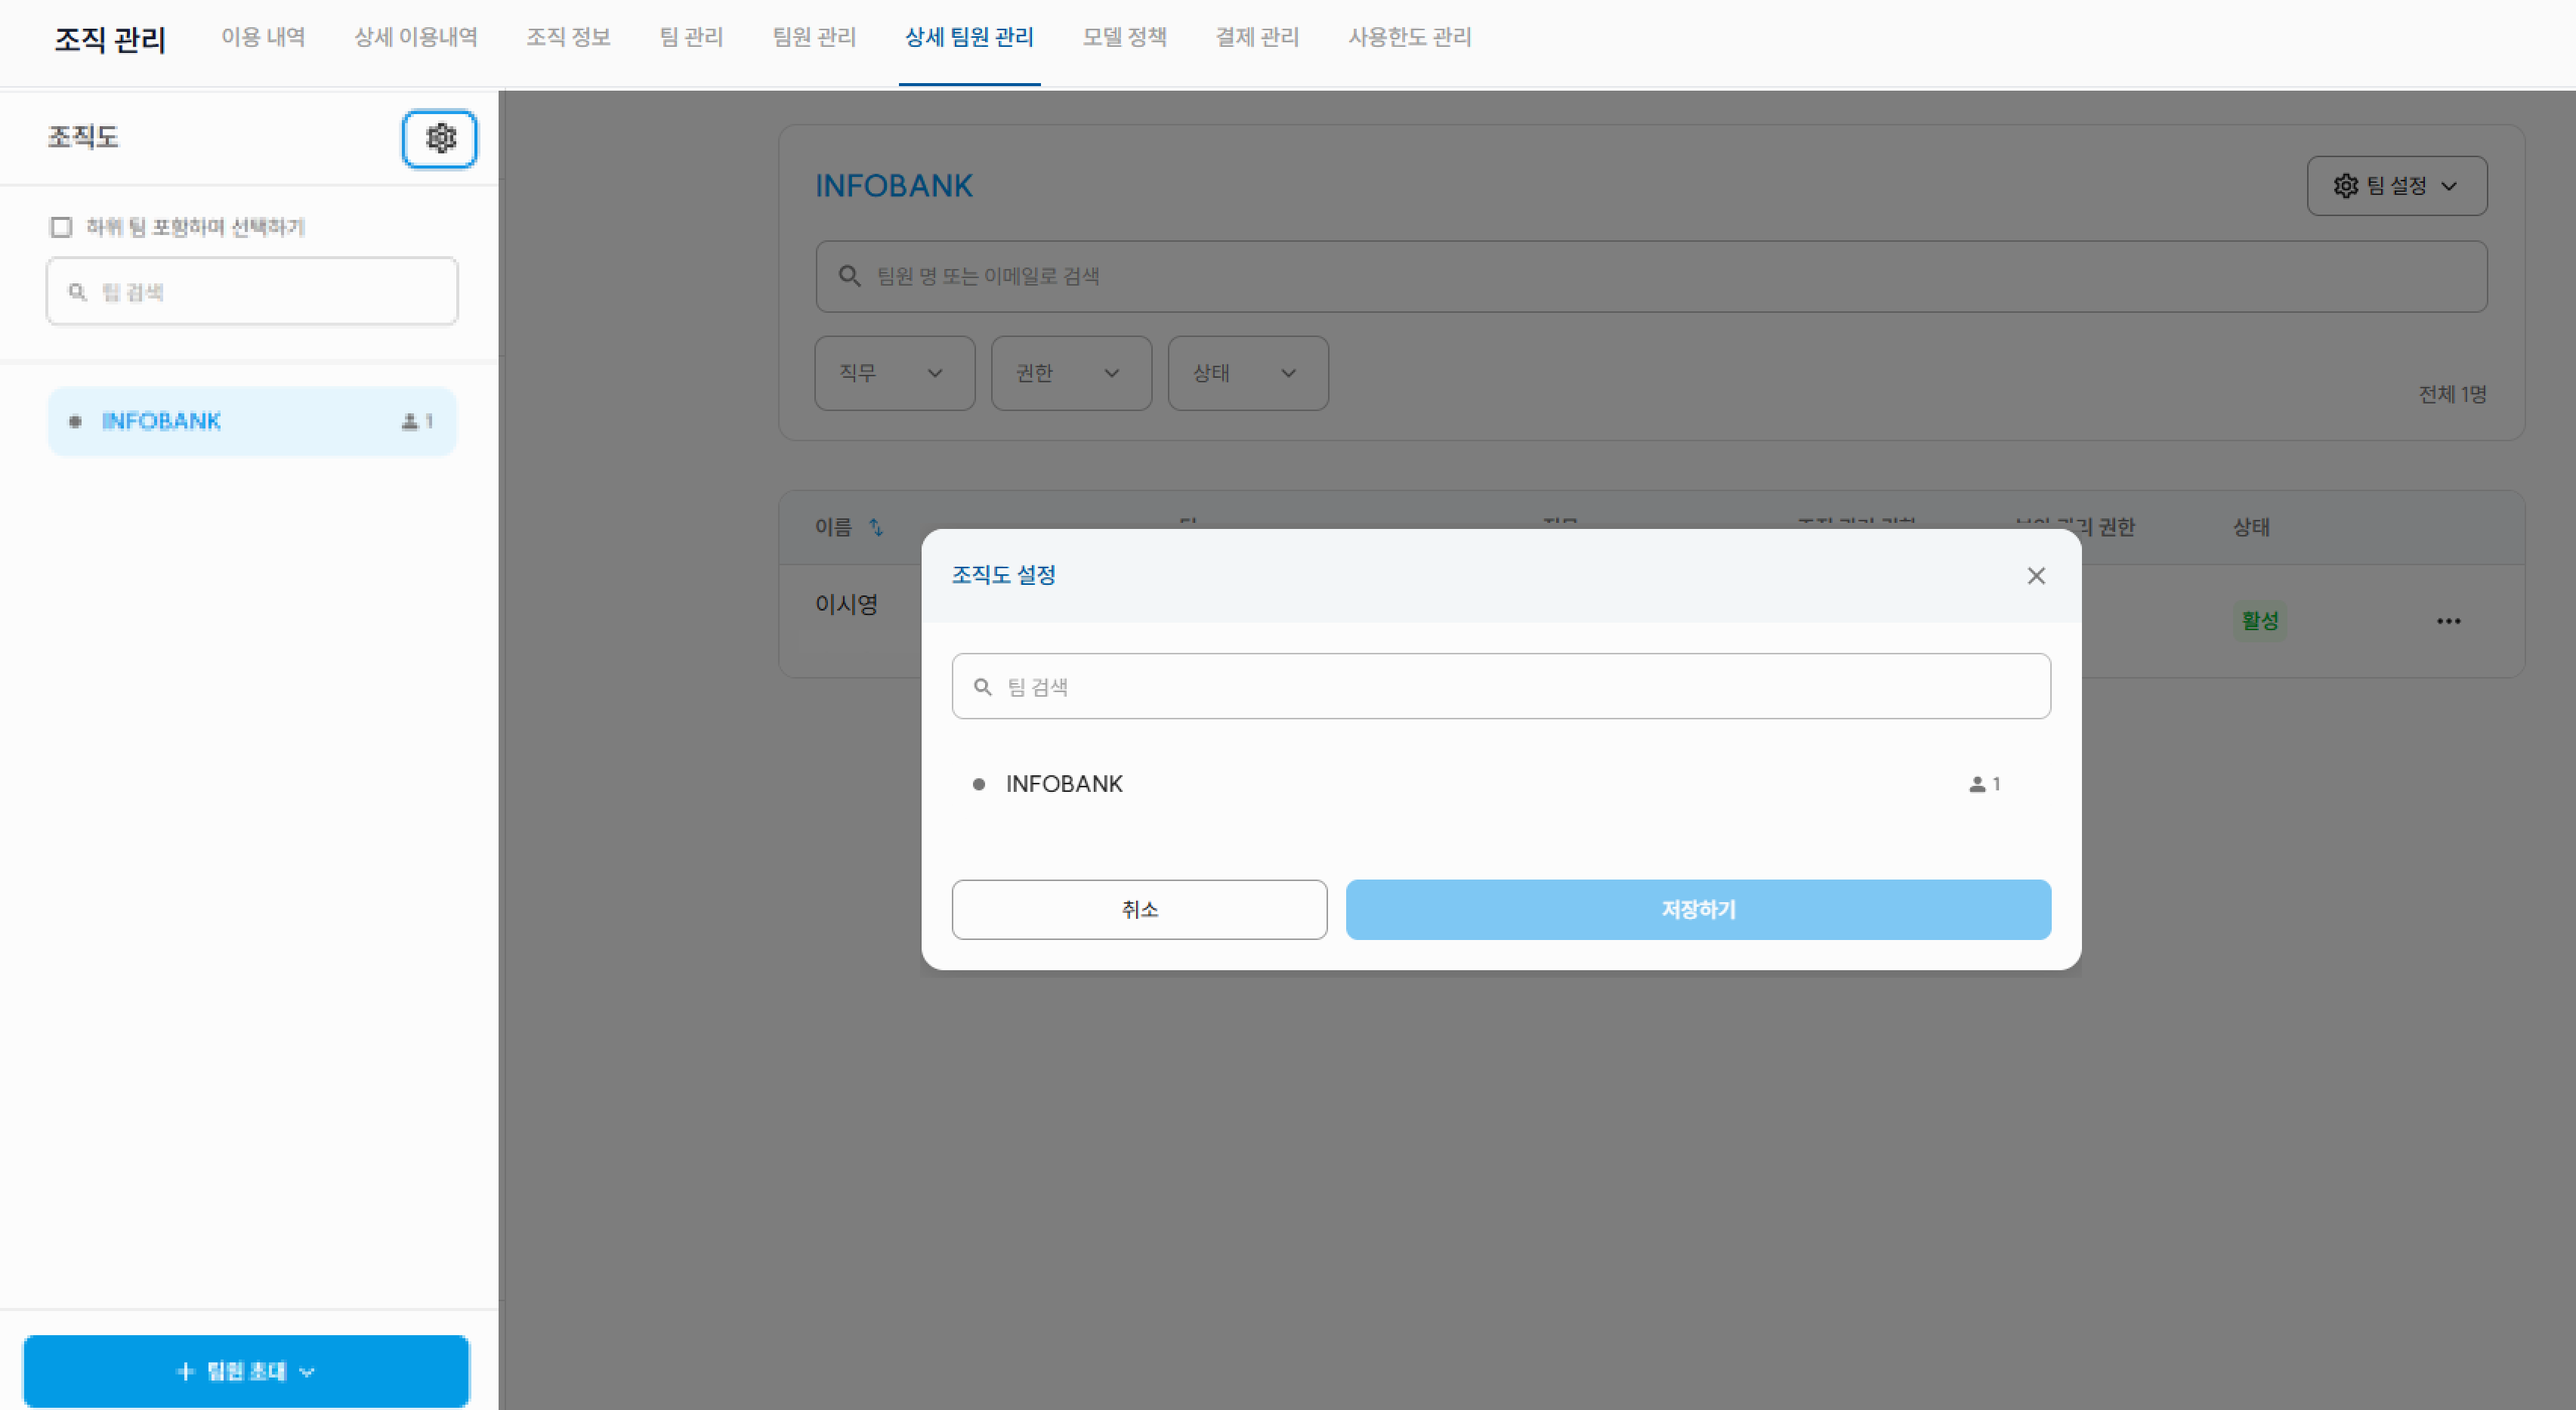This screenshot has width=2576, height=1410.
Task: Open the 결제 관리 tab
Action: (x=1256, y=37)
